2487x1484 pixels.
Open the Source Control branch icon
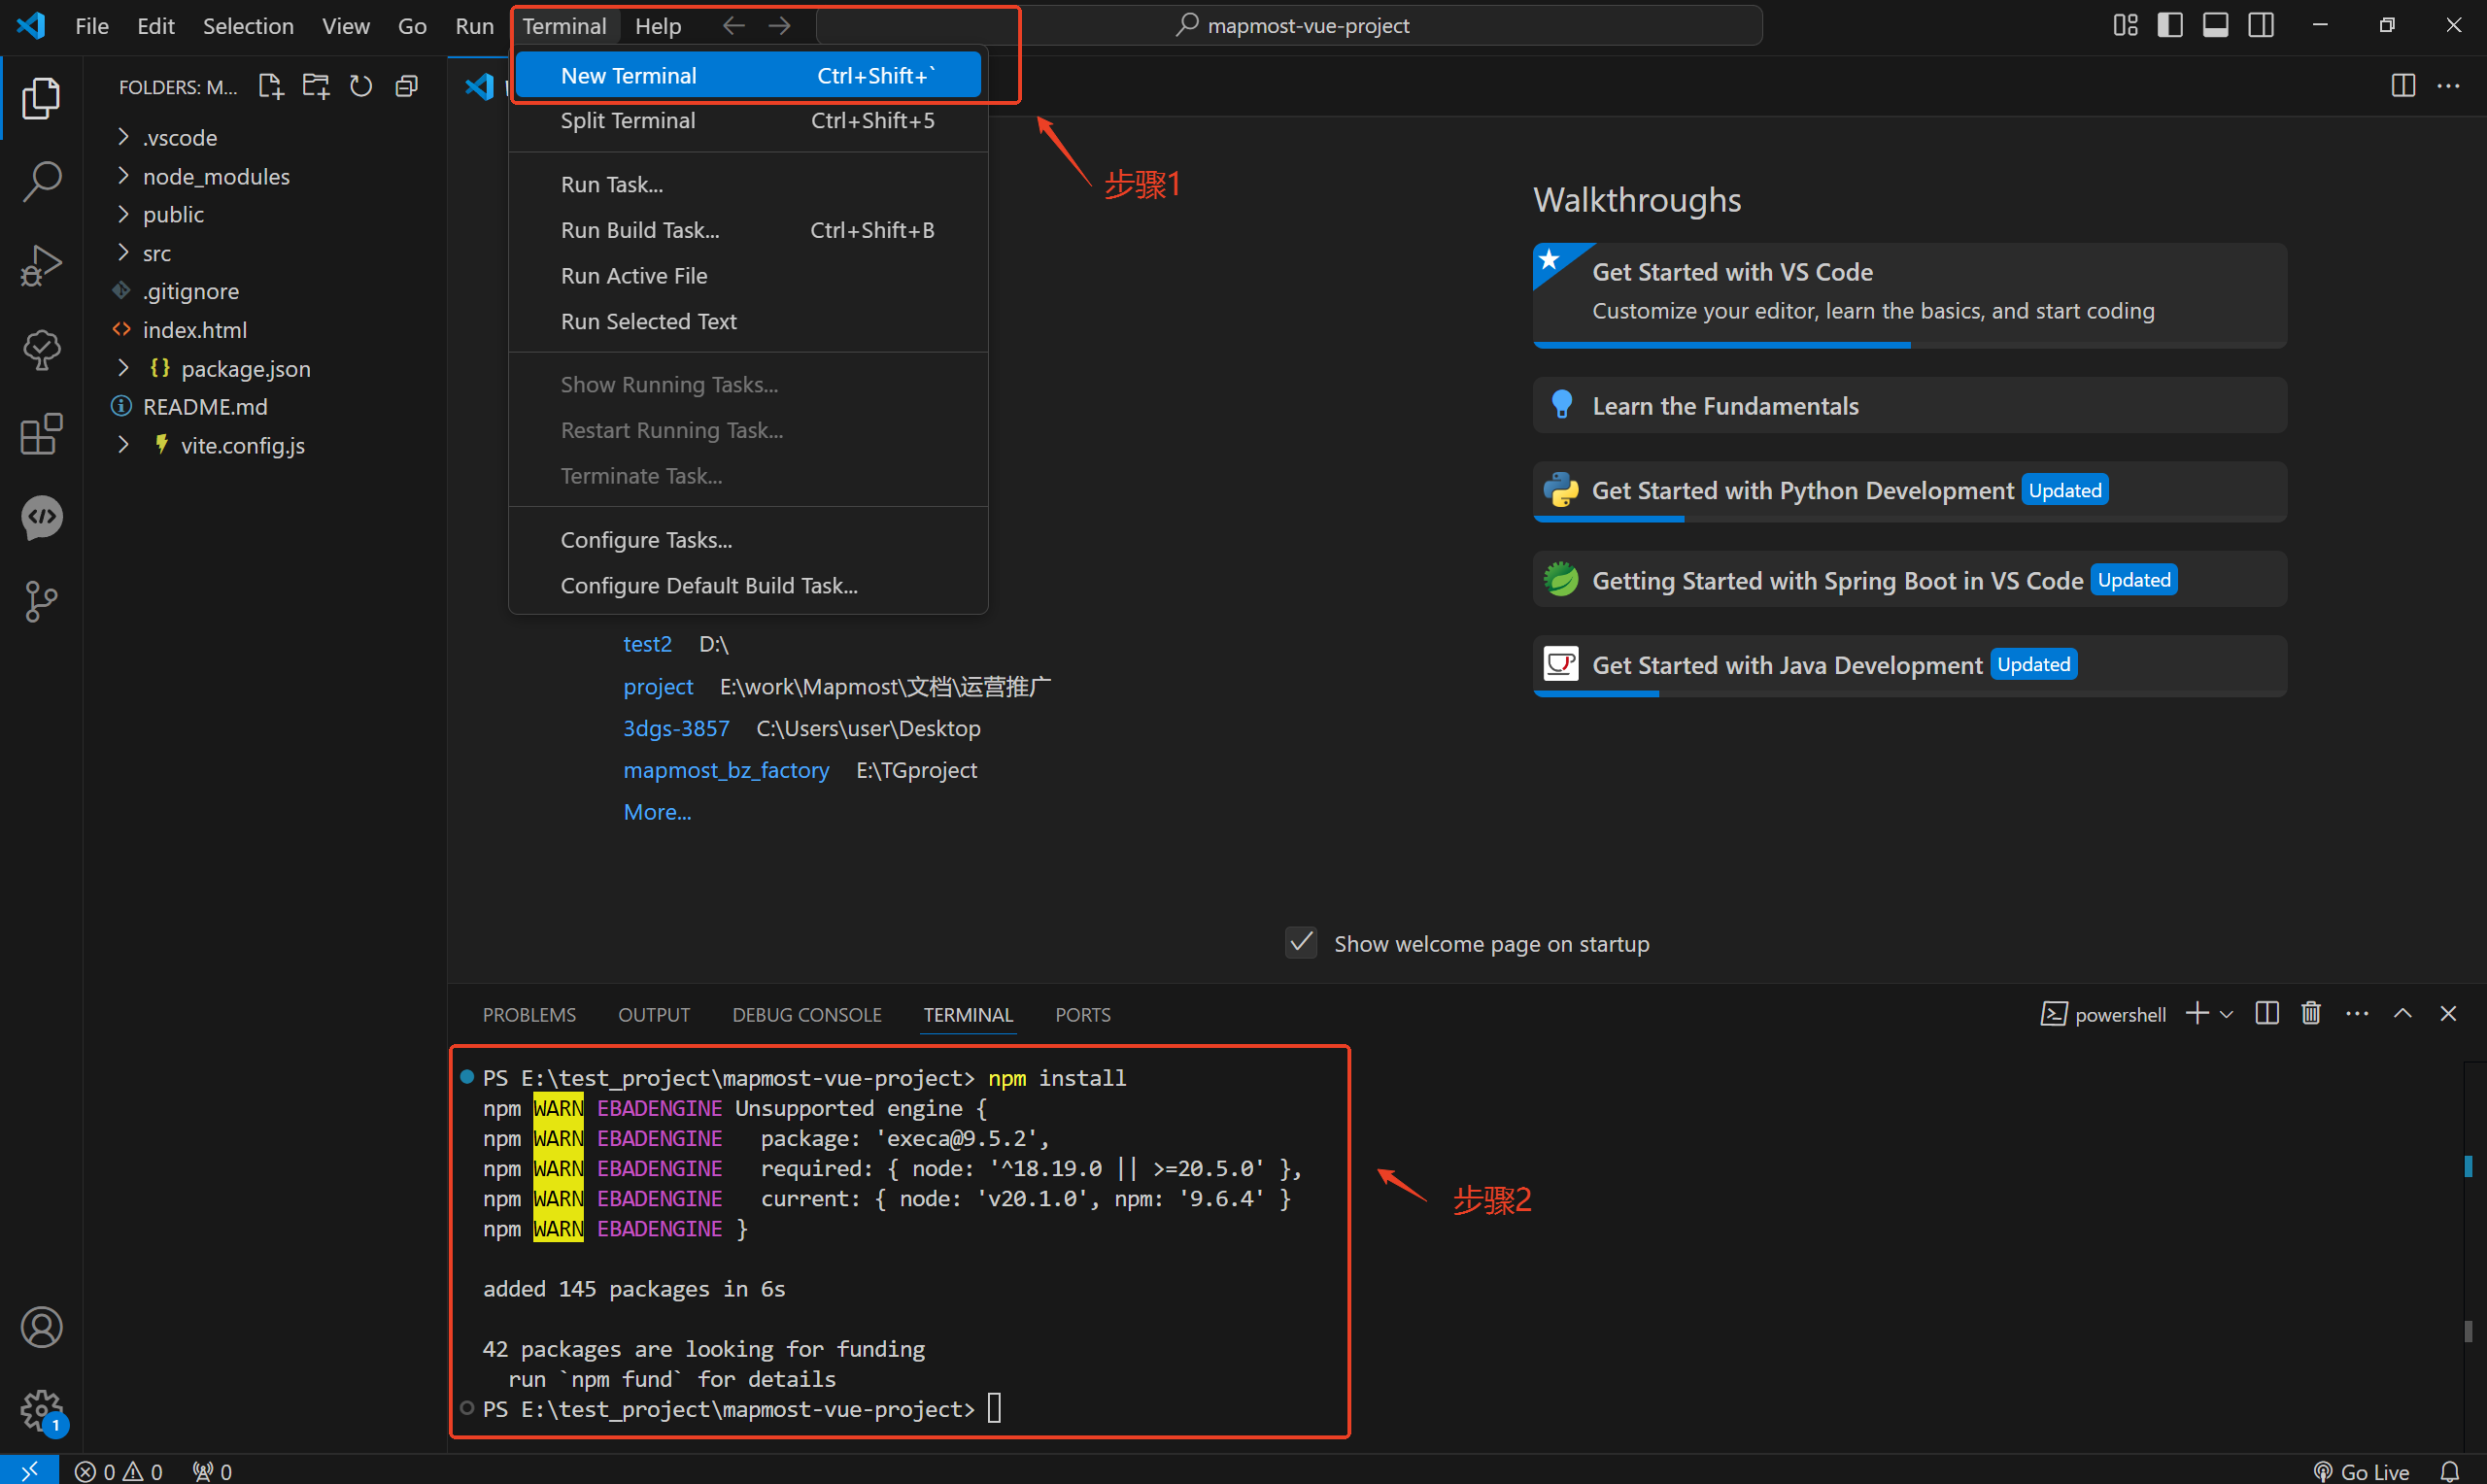pos(41,602)
